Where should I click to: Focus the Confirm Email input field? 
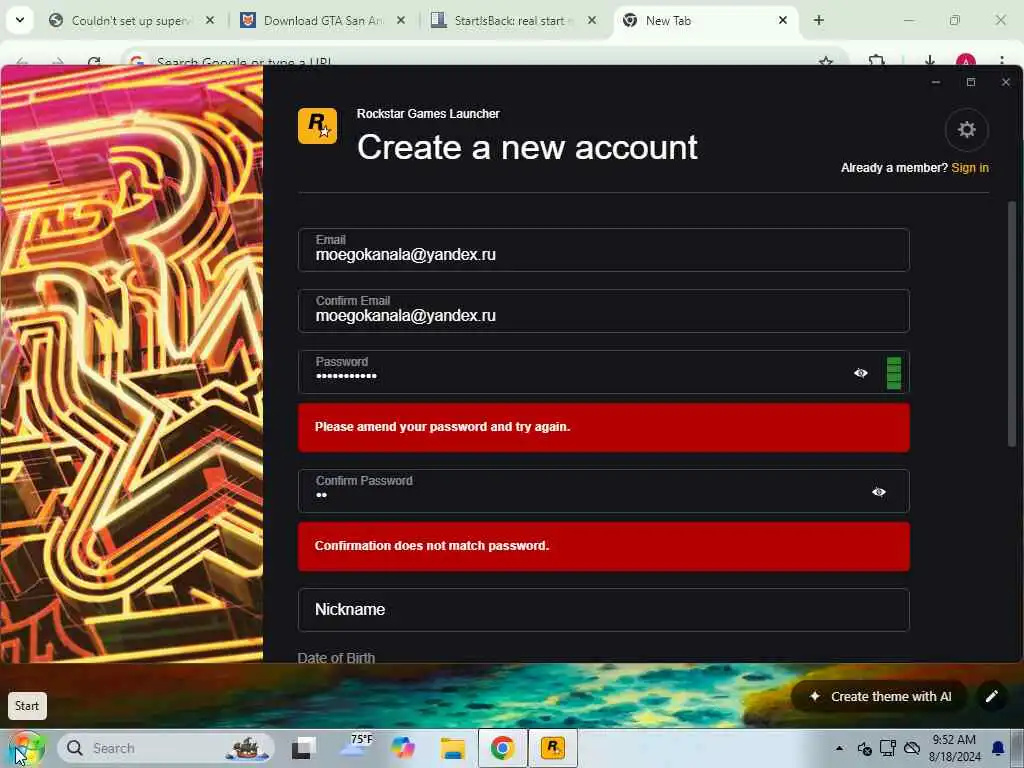tap(603, 311)
